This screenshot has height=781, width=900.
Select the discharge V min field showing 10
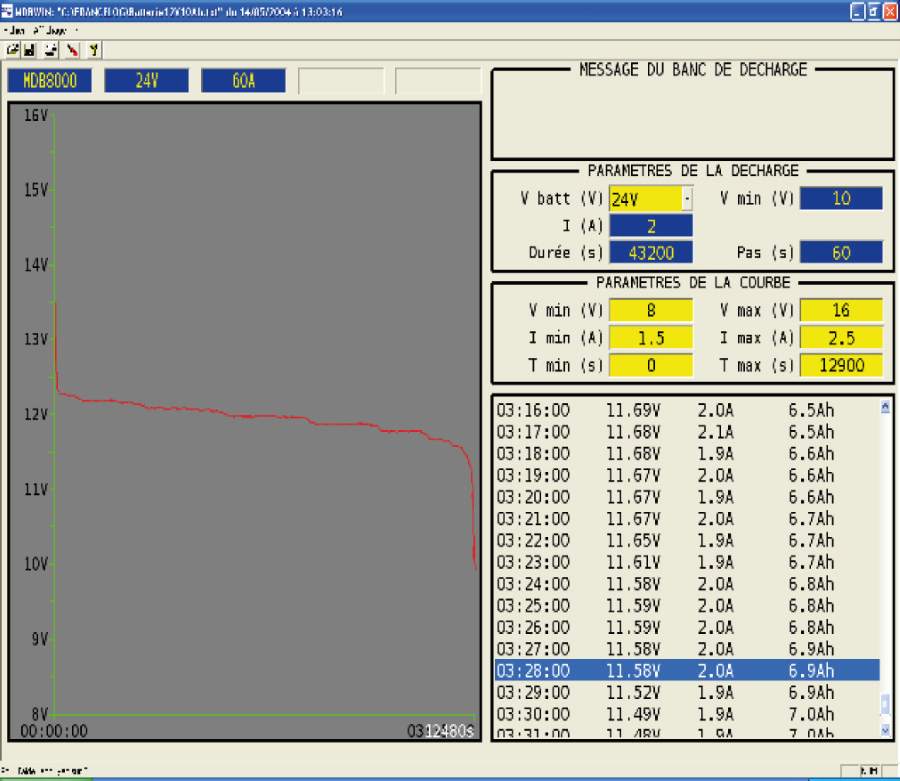pyautogui.click(x=841, y=199)
